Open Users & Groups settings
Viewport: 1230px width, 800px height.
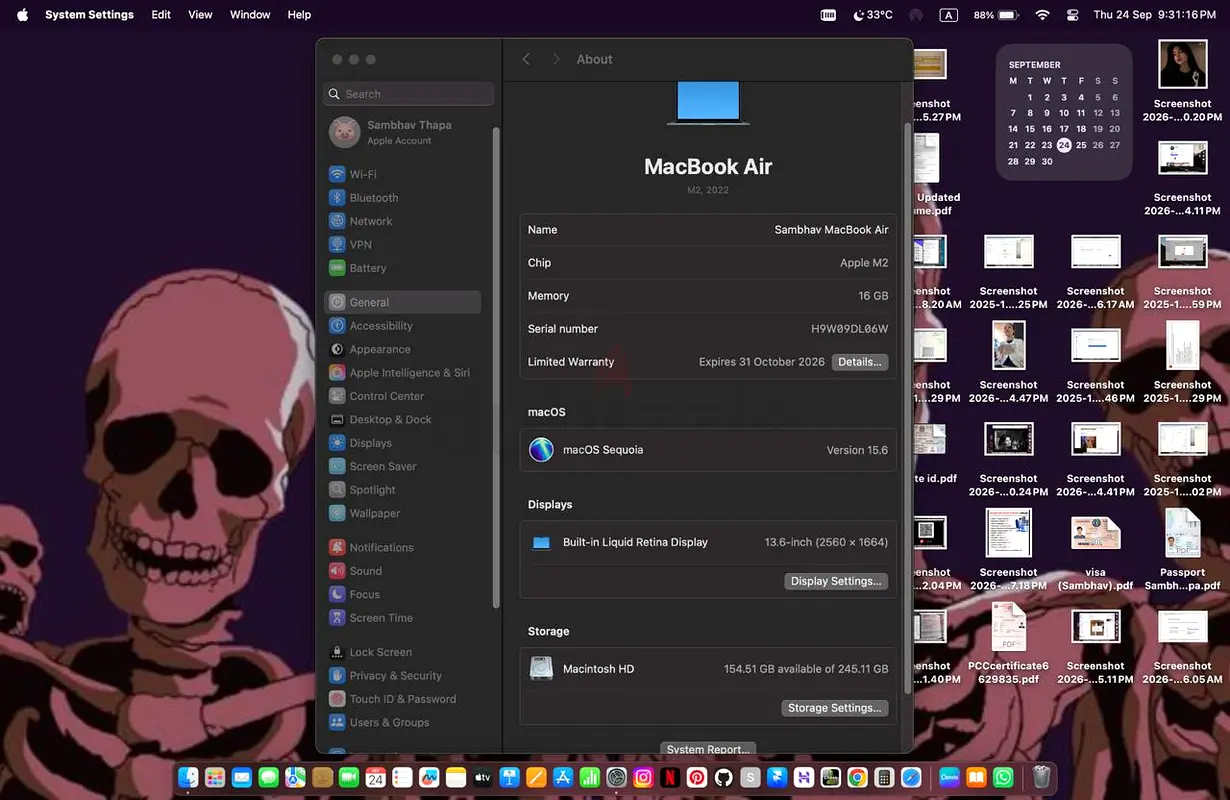(x=402, y=722)
